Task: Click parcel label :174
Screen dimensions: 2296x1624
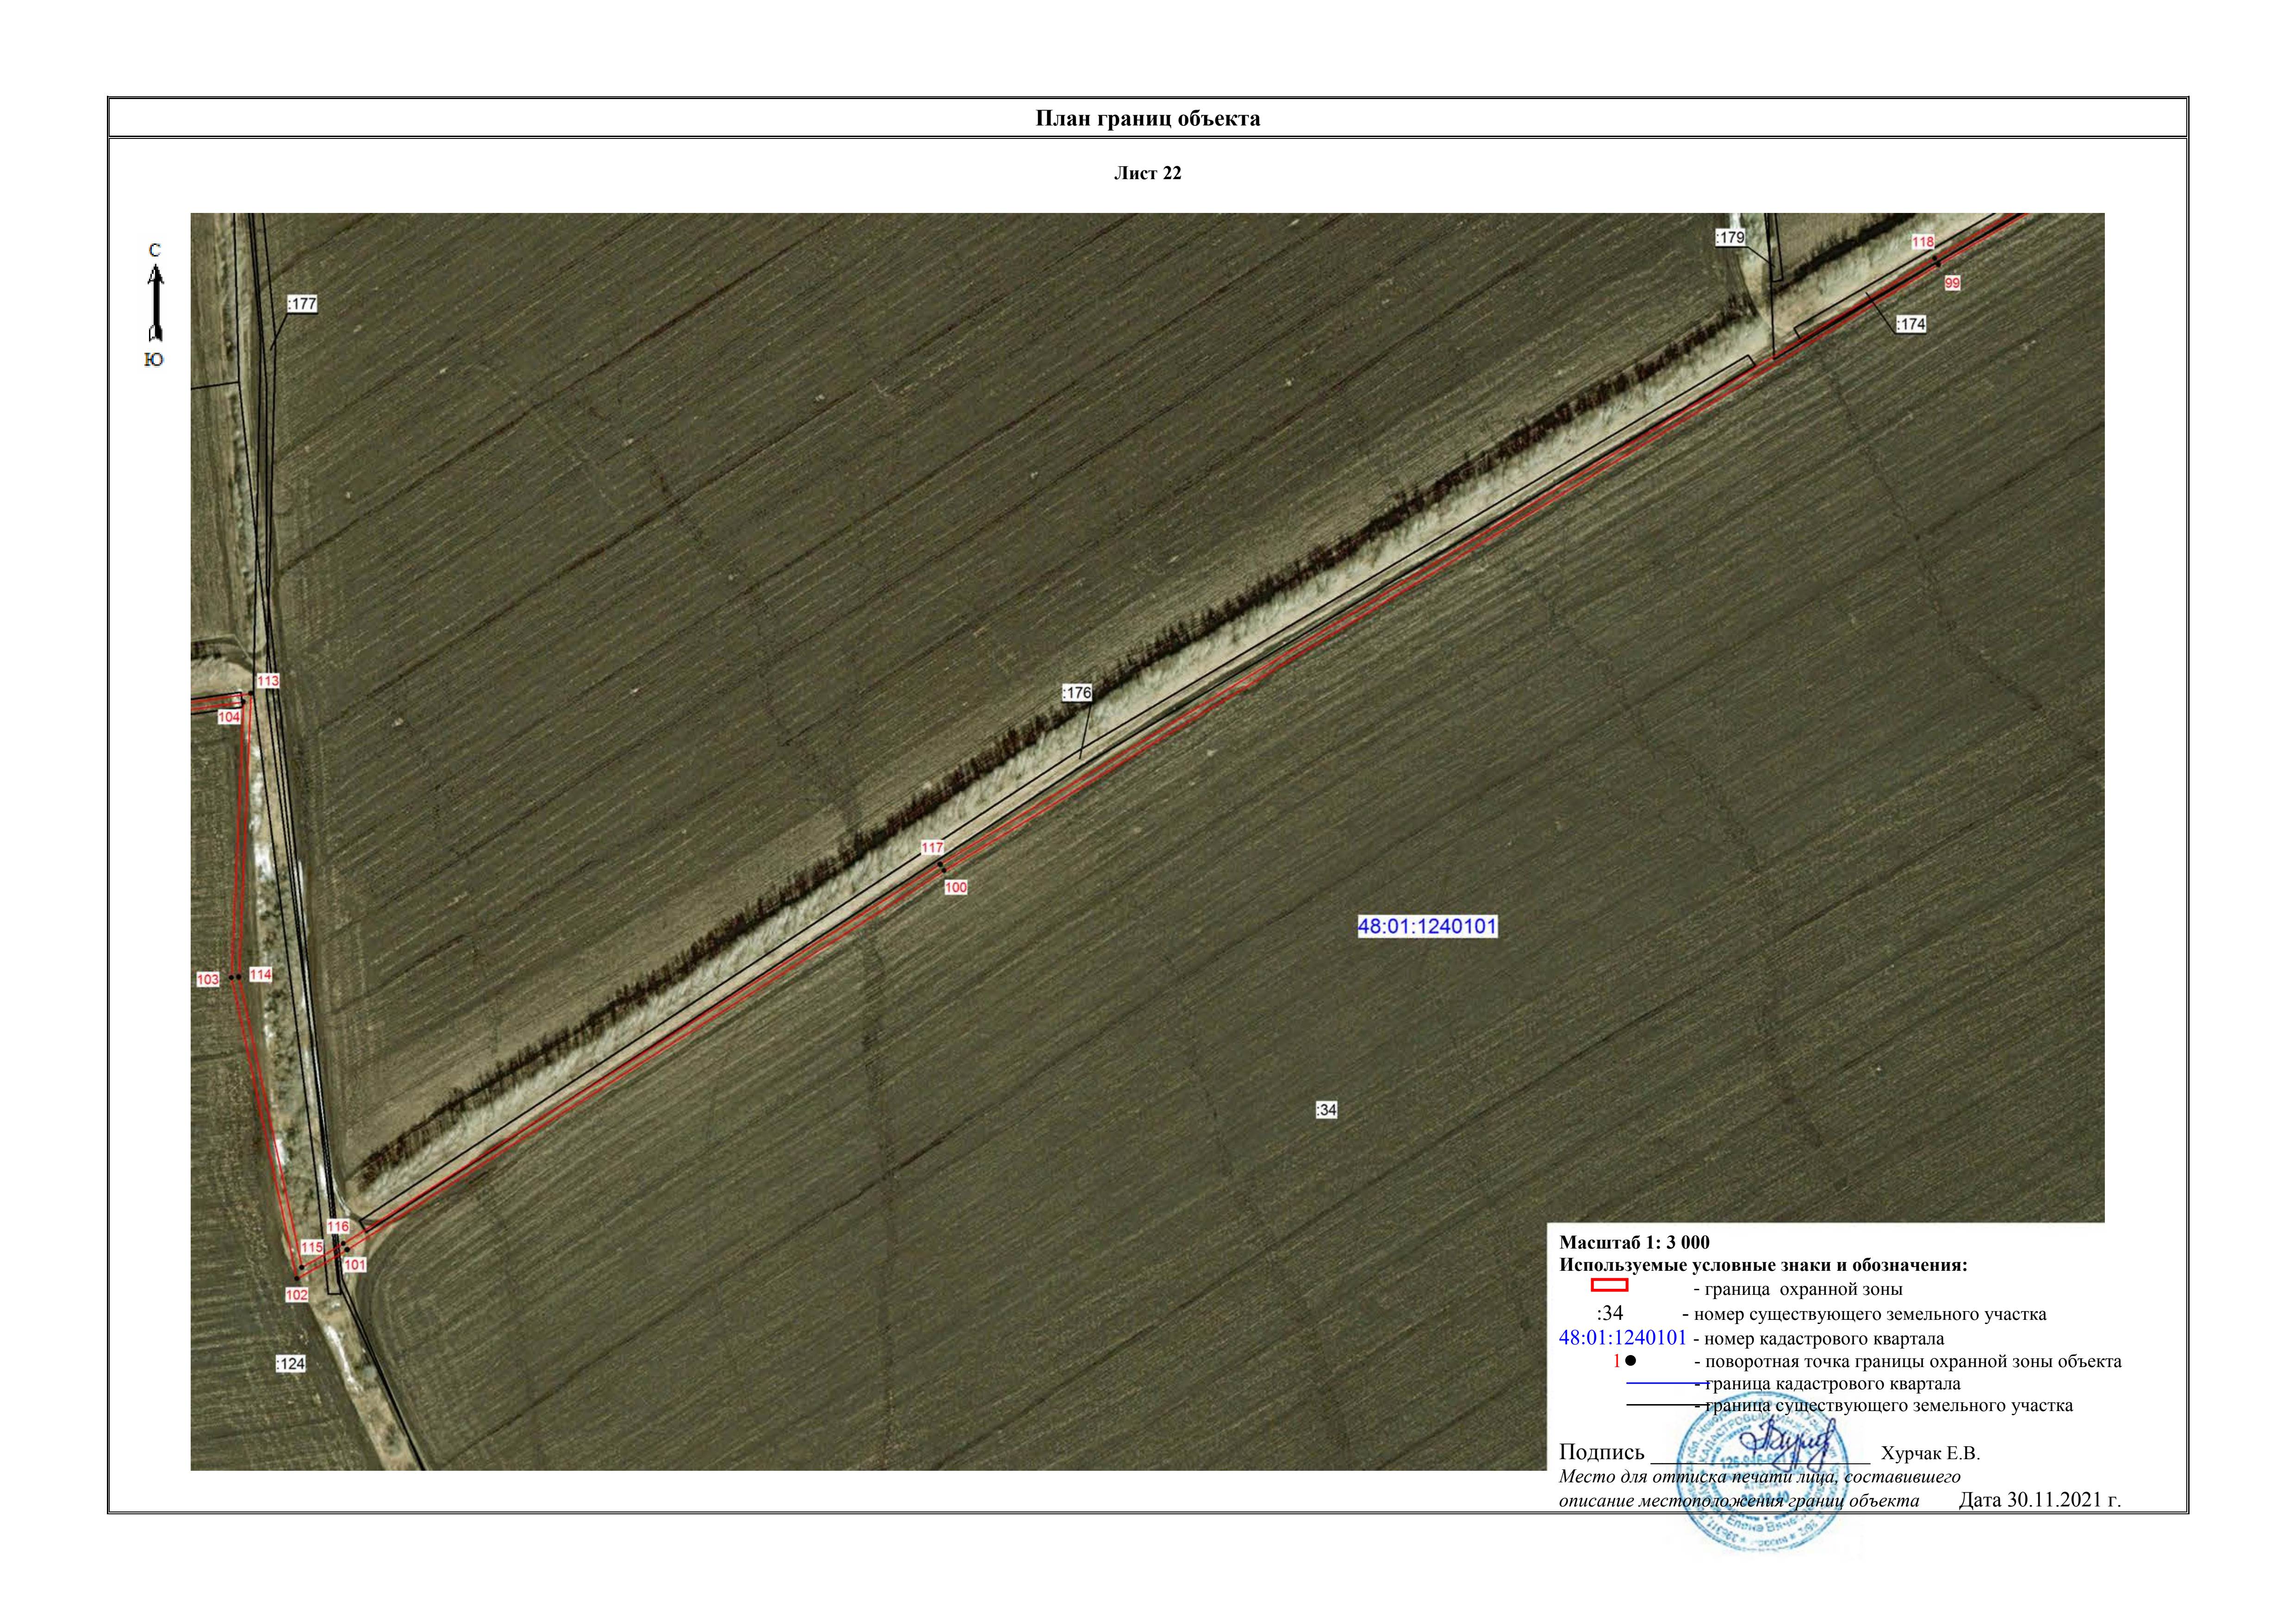Action: [1910, 324]
